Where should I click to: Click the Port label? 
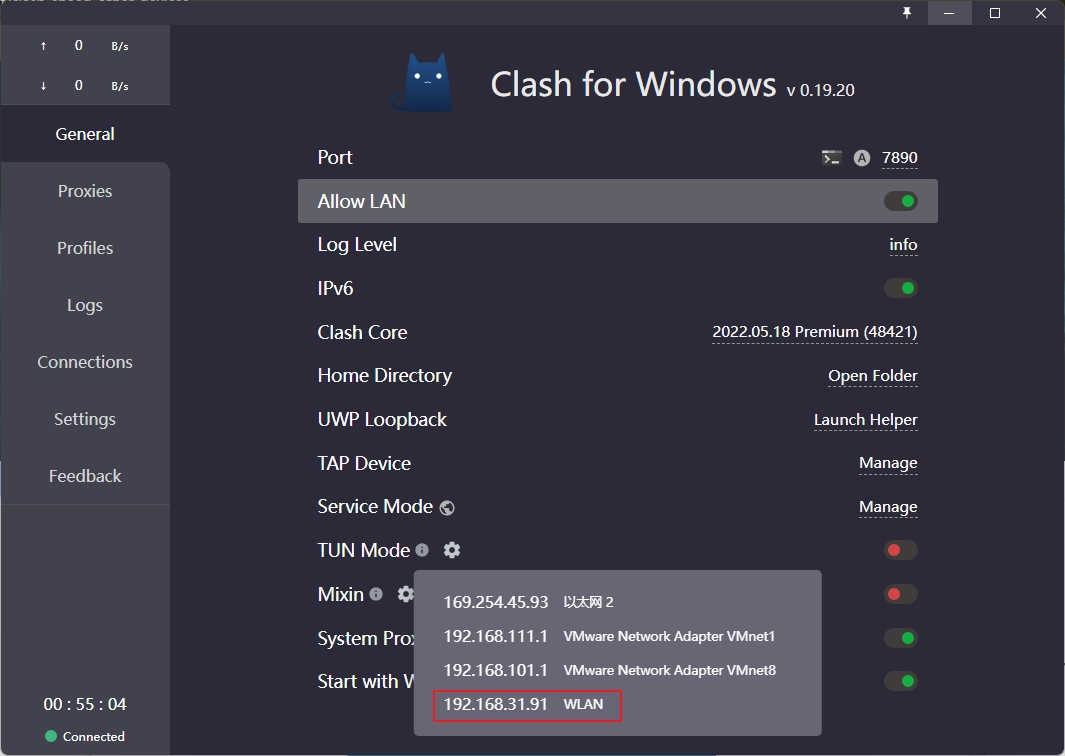[335, 158]
